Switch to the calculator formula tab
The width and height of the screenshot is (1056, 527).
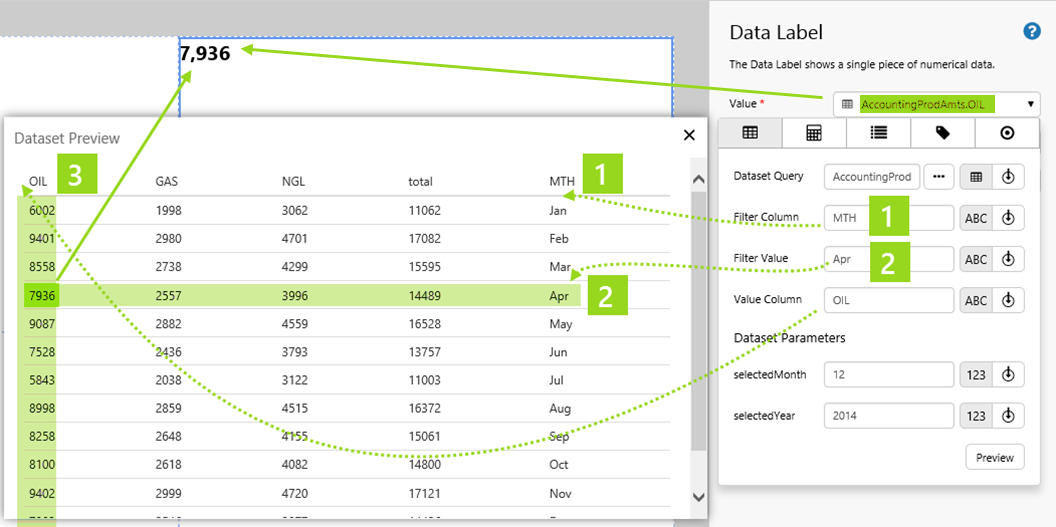click(814, 133)
